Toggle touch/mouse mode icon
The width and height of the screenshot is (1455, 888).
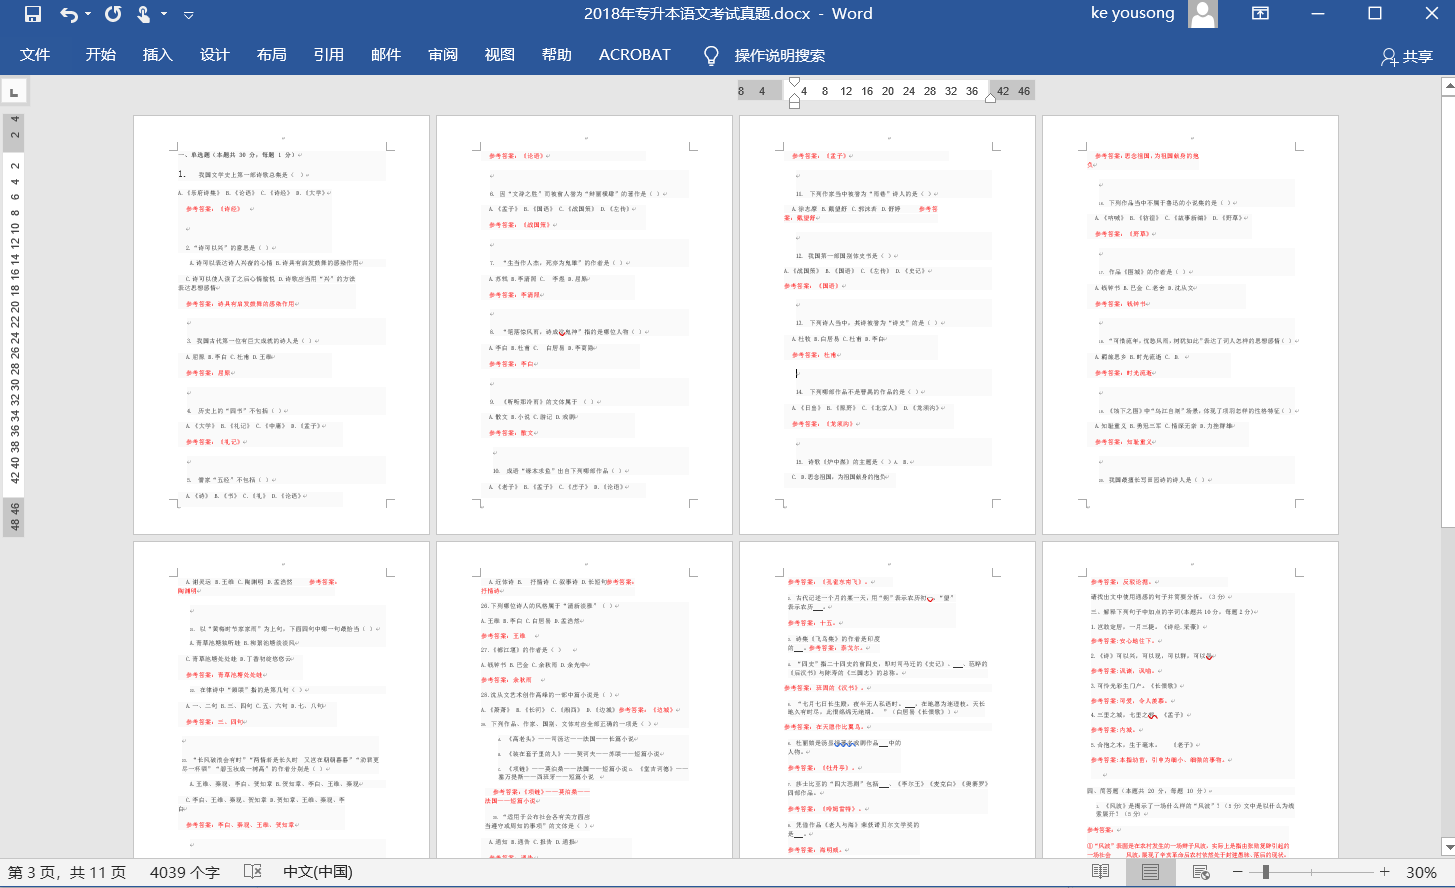coord(143,14)
